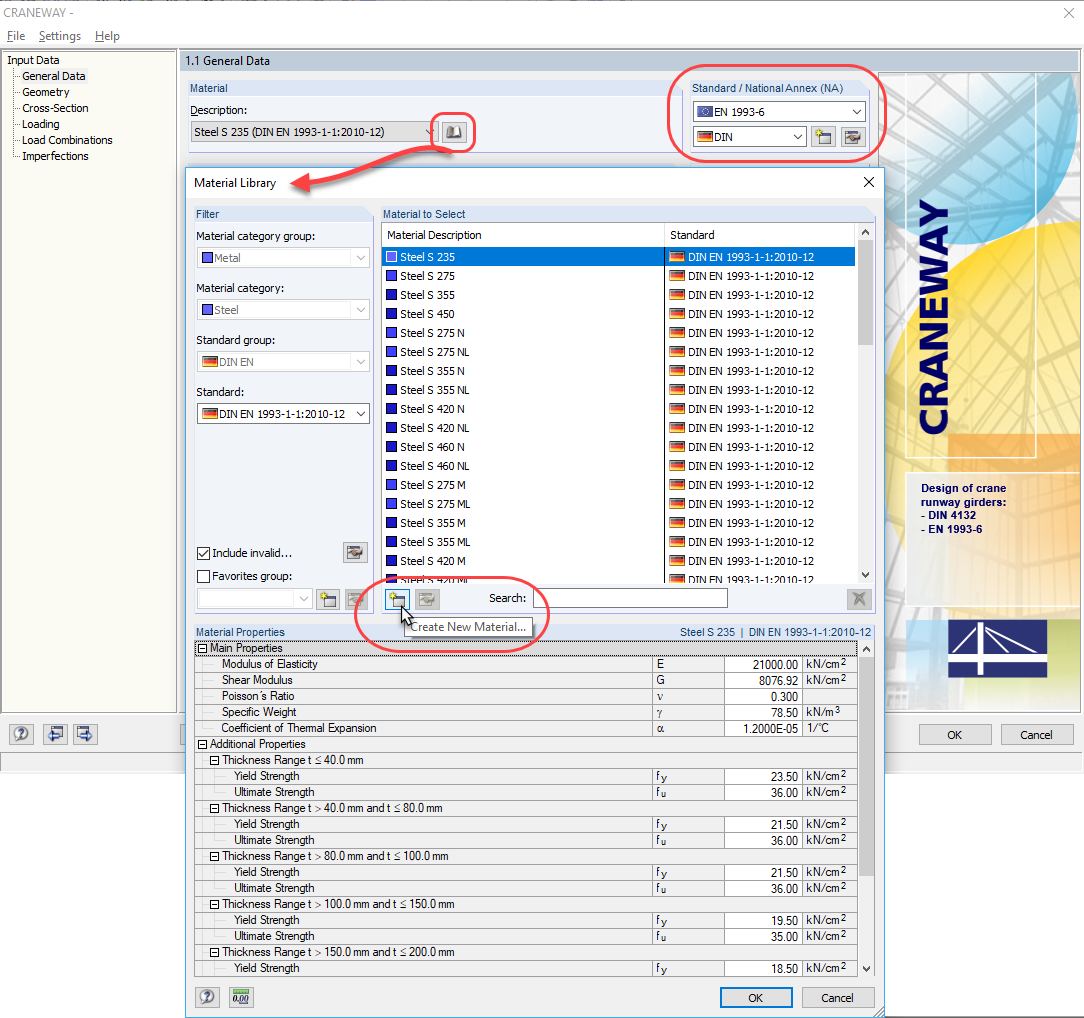Click the Steel S 275 ML color swatch
Image resolution: width=1084 pixels, height=1018 pixels.
392,504
